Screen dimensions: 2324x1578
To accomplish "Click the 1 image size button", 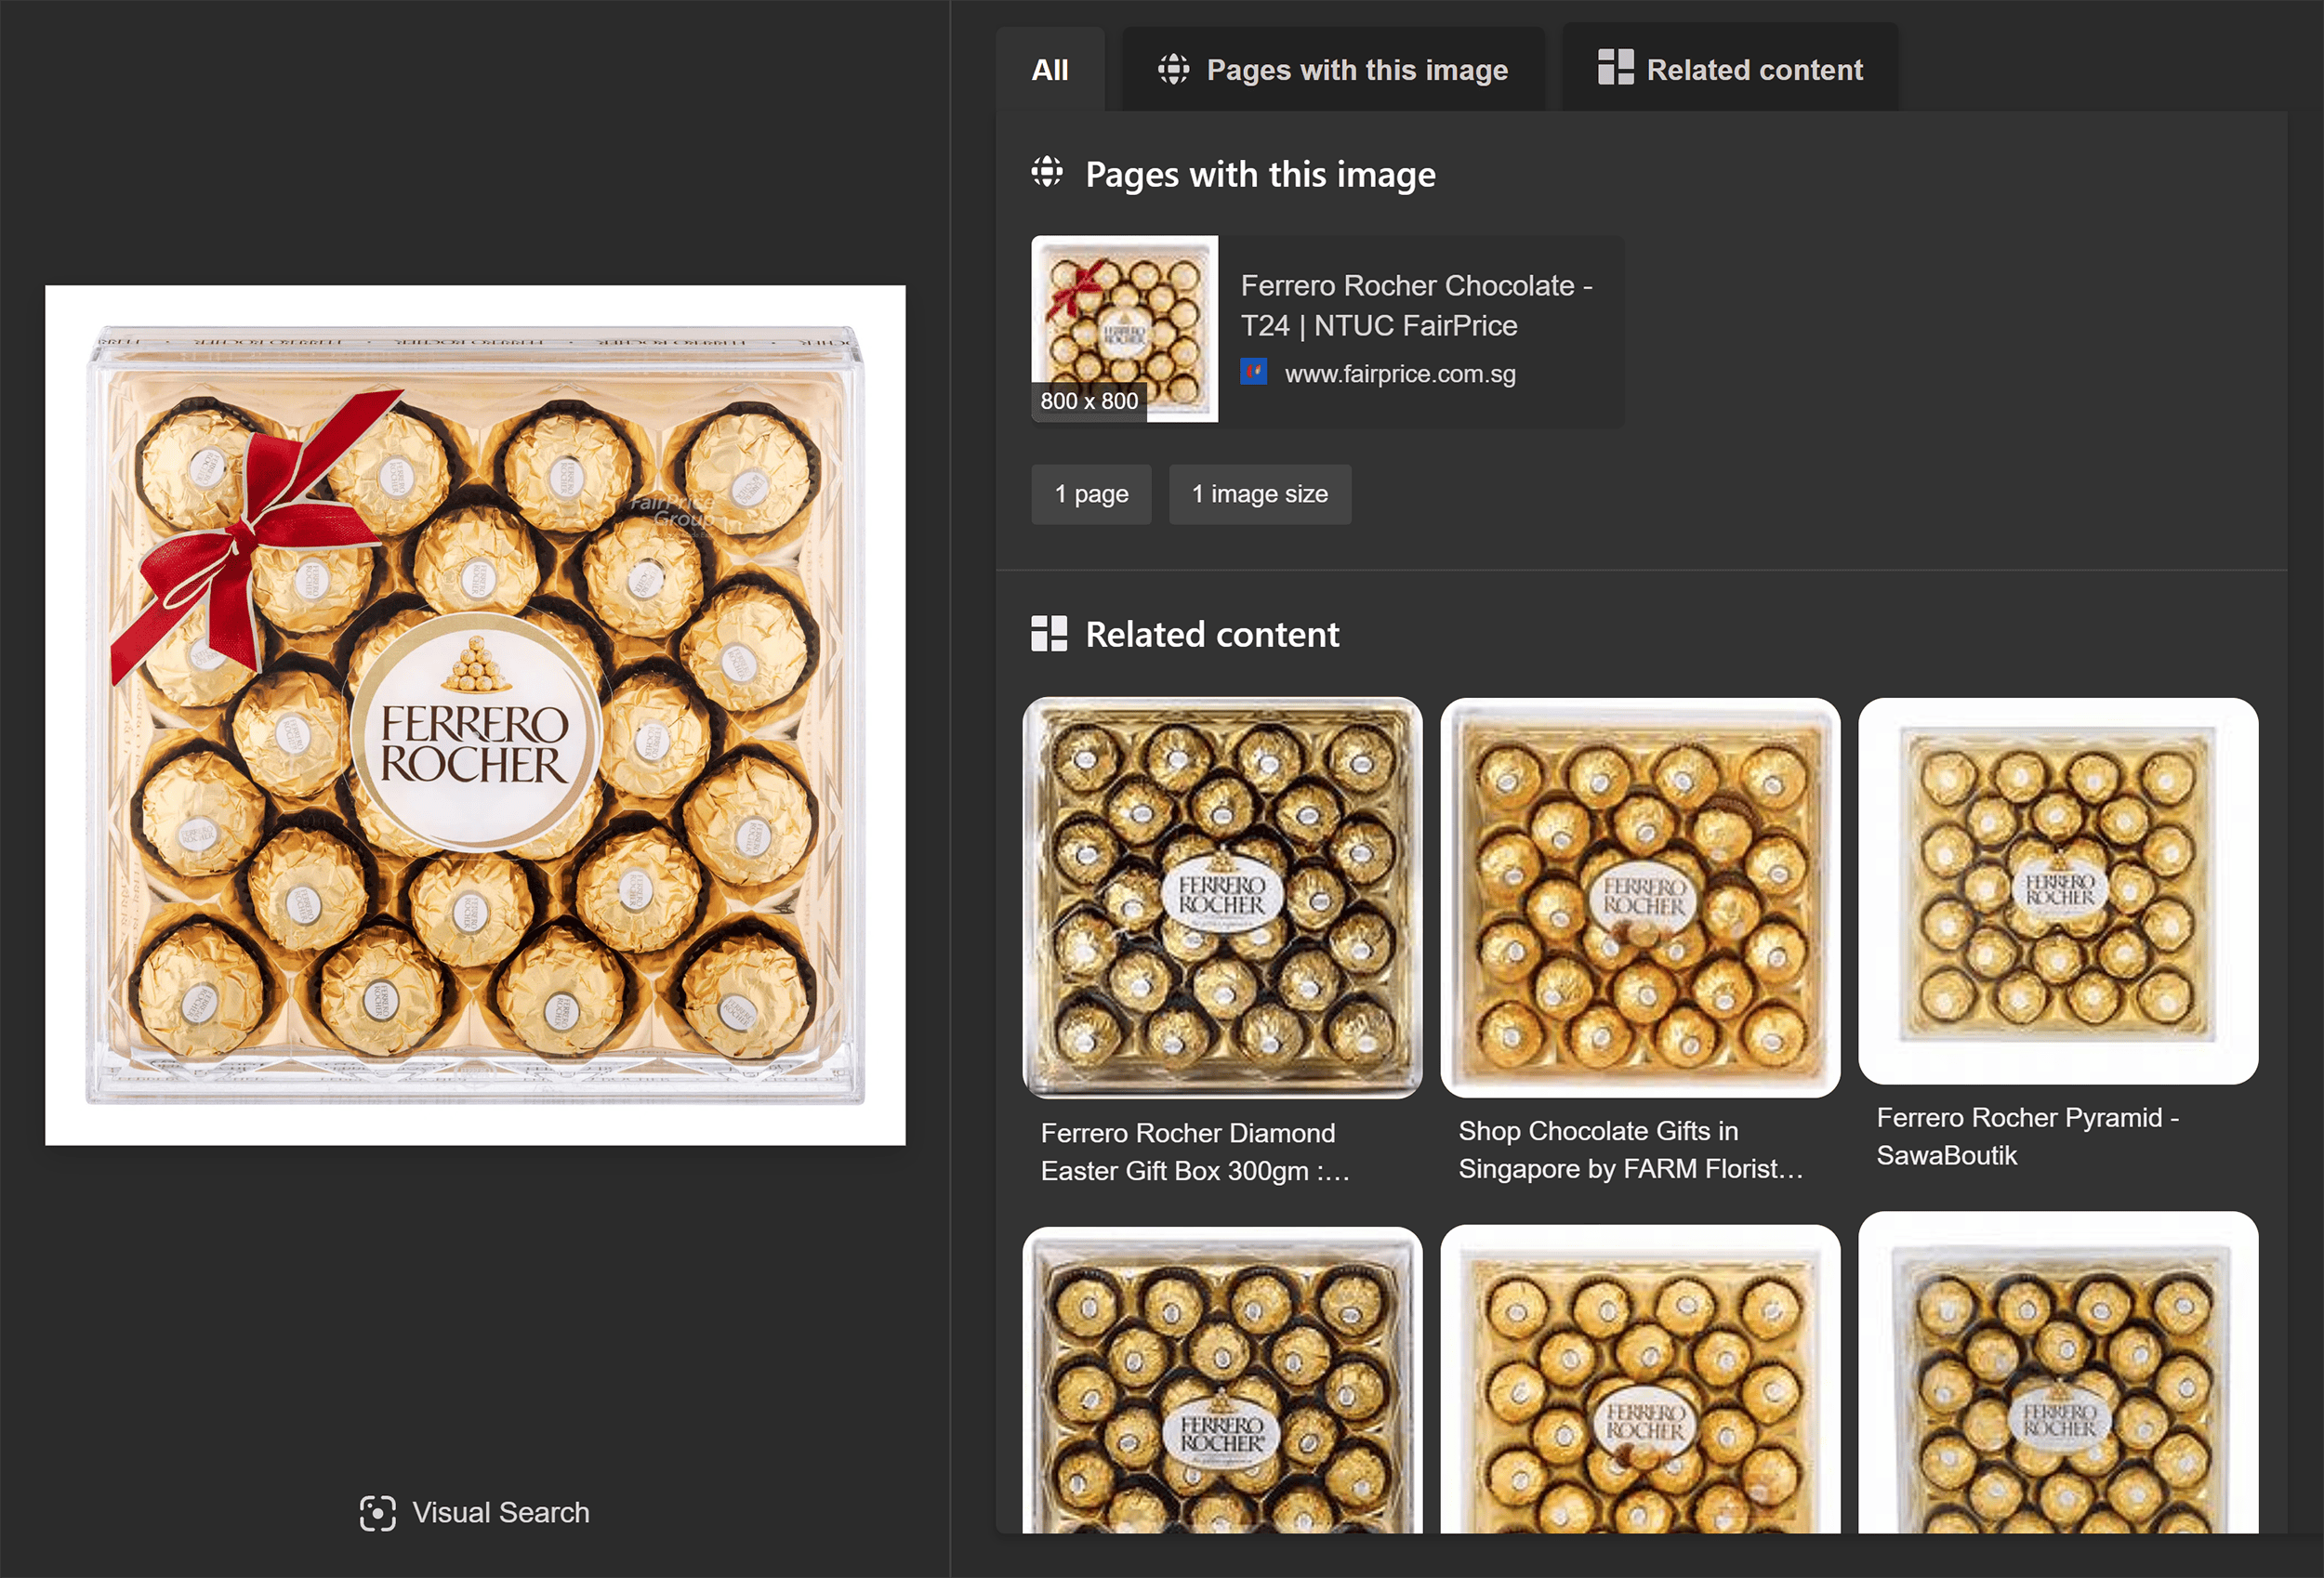I will 1260,494.
